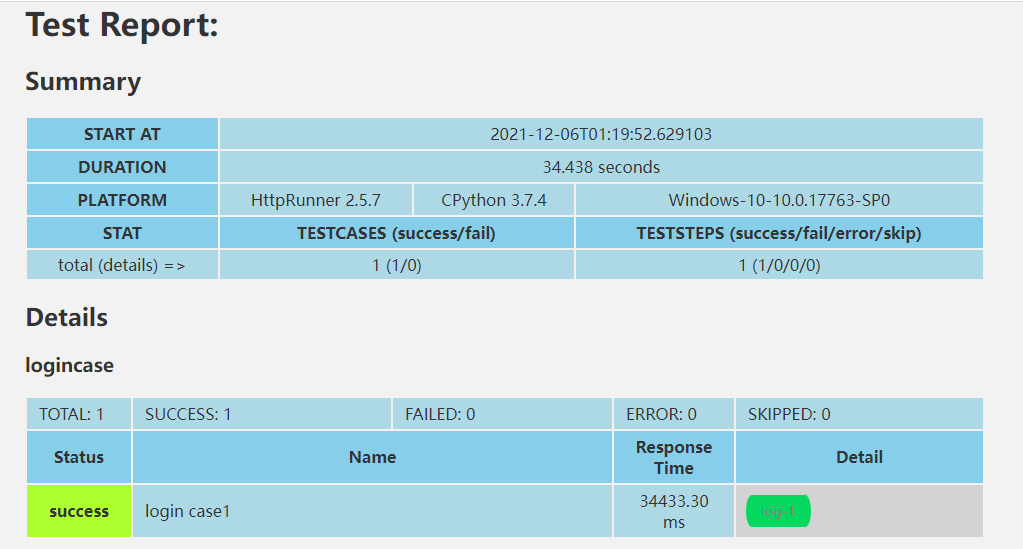Click the 'PLATFORM' row label

coord(122,200)
